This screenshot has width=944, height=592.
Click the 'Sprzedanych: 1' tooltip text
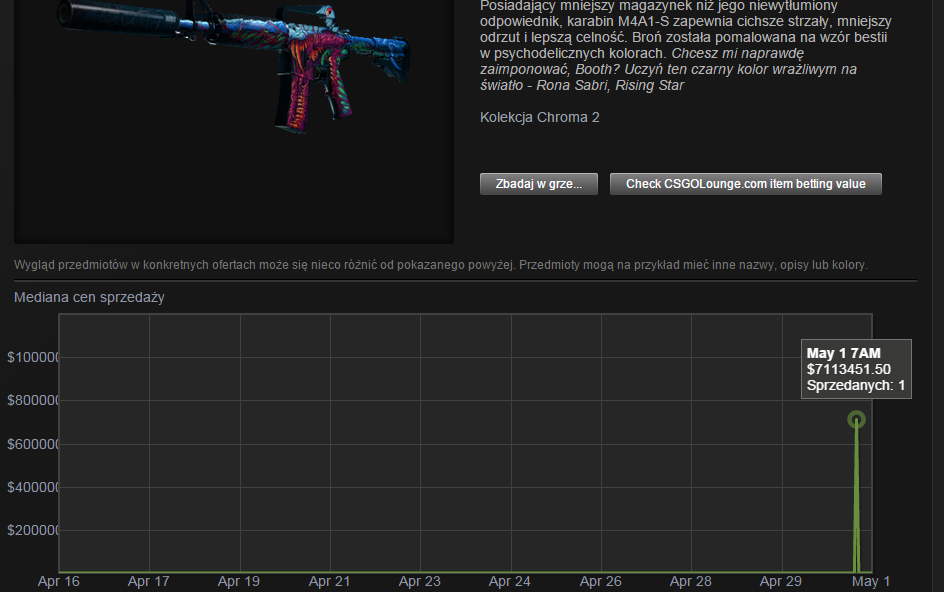point(856,385)
